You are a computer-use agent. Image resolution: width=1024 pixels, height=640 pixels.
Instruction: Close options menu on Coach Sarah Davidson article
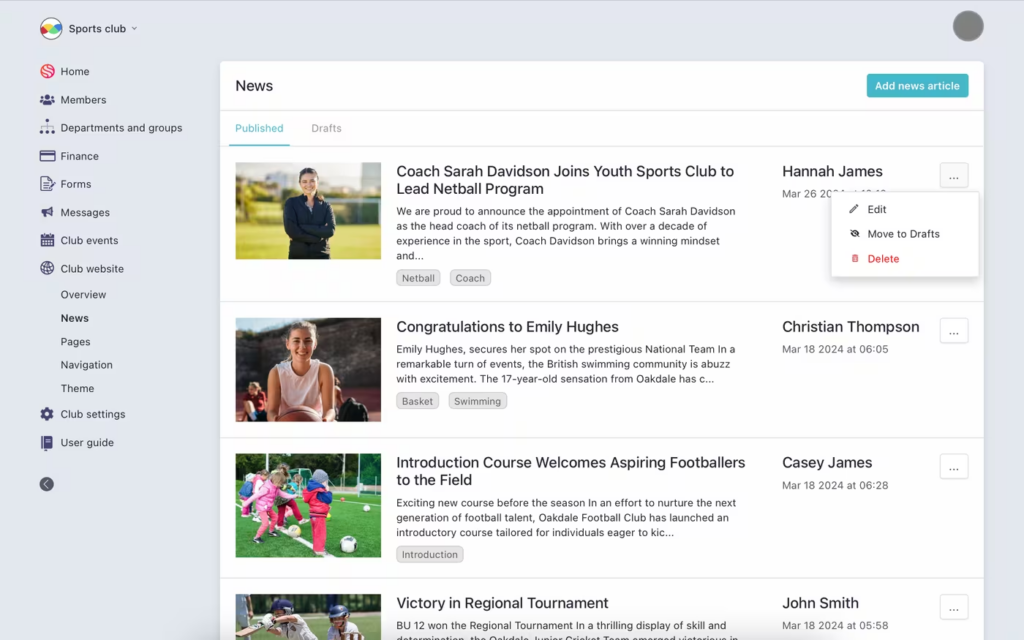click(x=953, y=176)
